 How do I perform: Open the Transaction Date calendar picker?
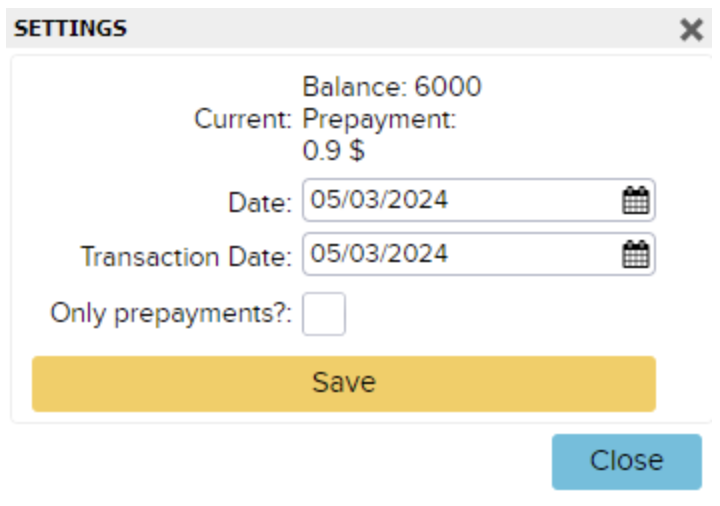(x=636, y=255)
